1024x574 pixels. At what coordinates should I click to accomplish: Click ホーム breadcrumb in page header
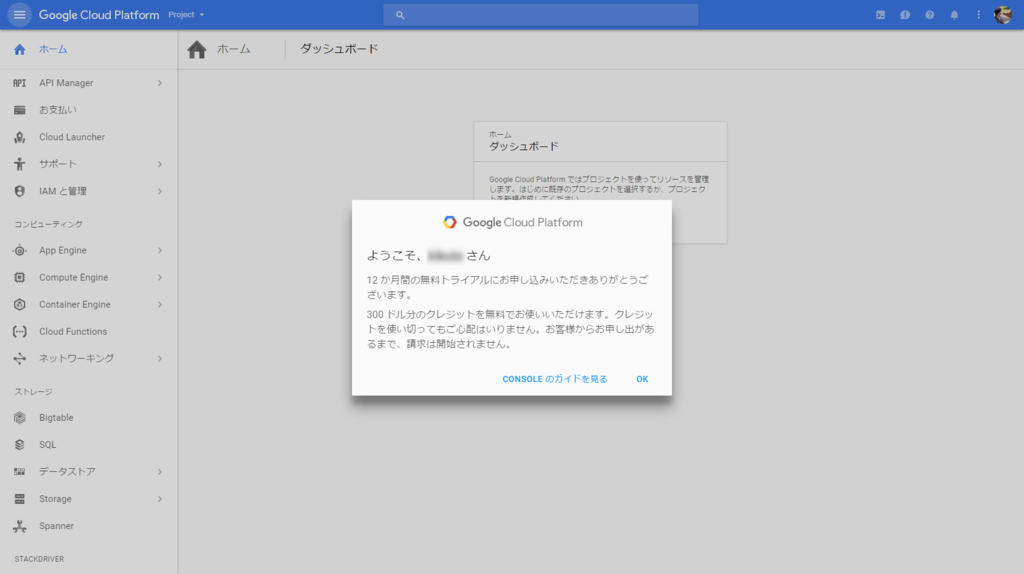233,49
